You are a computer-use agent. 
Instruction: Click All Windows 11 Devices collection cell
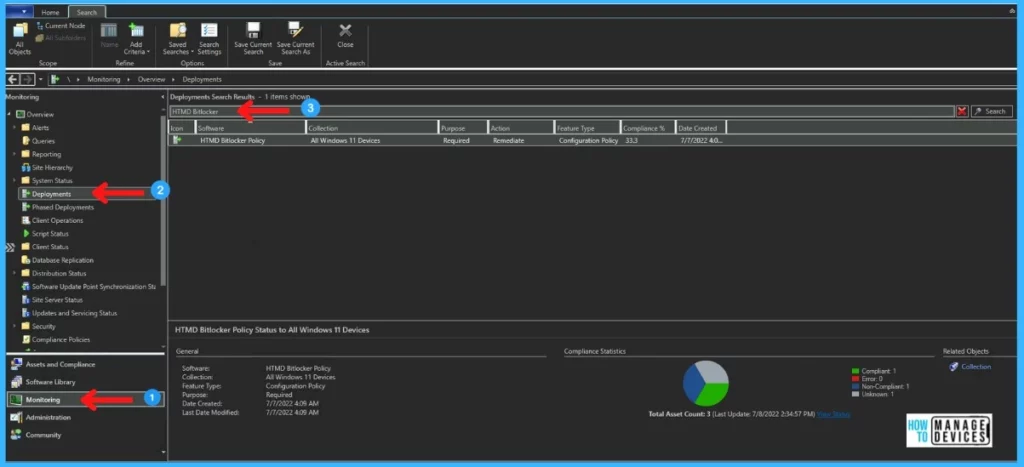point(345,140)
